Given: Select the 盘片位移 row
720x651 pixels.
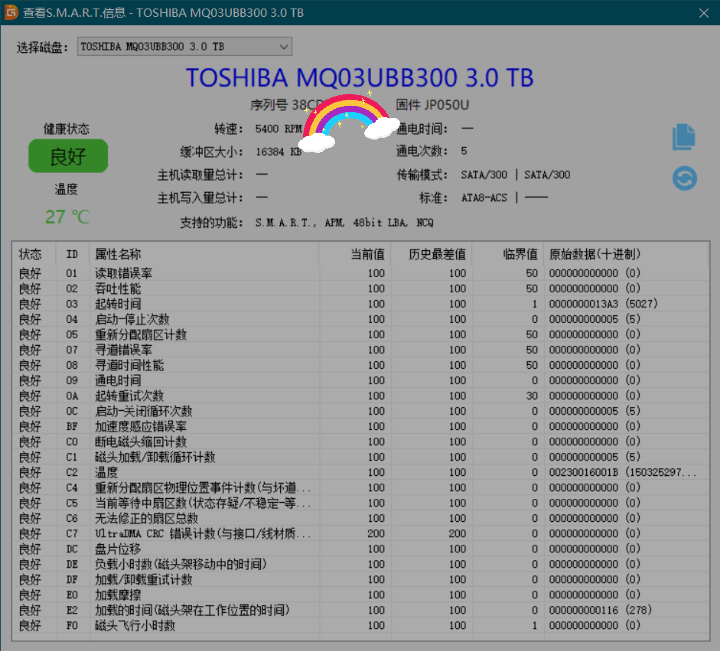Looking at the screenshot, I should click(360, 549).
